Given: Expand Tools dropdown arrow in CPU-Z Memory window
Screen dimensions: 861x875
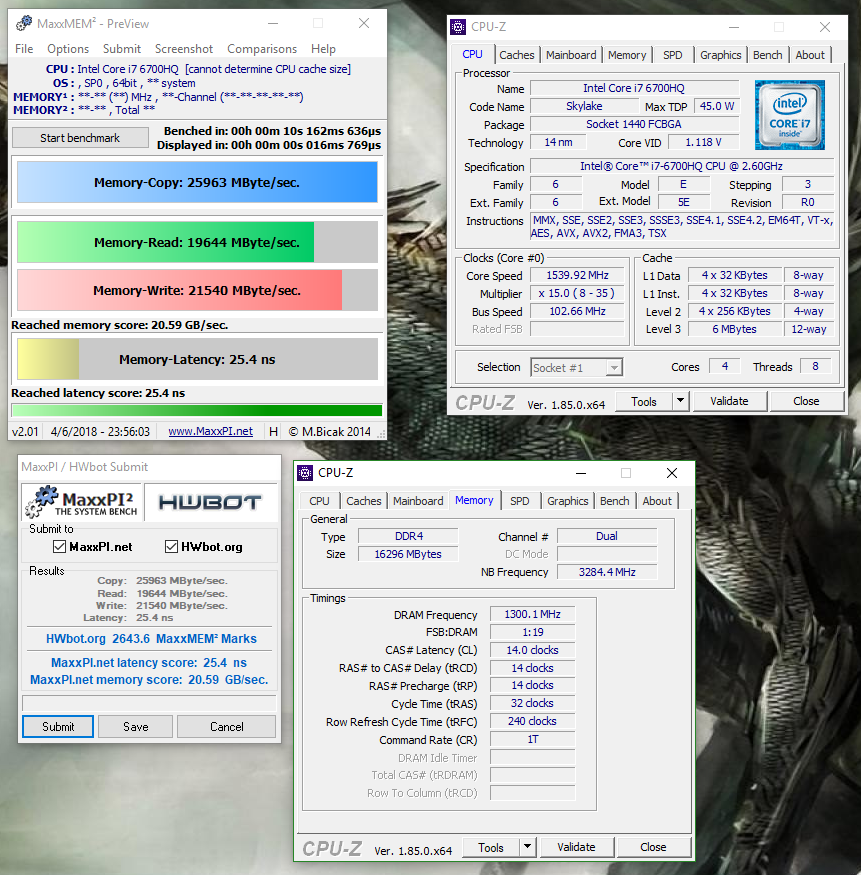Looking at the screenshot, I should (527, 847).
